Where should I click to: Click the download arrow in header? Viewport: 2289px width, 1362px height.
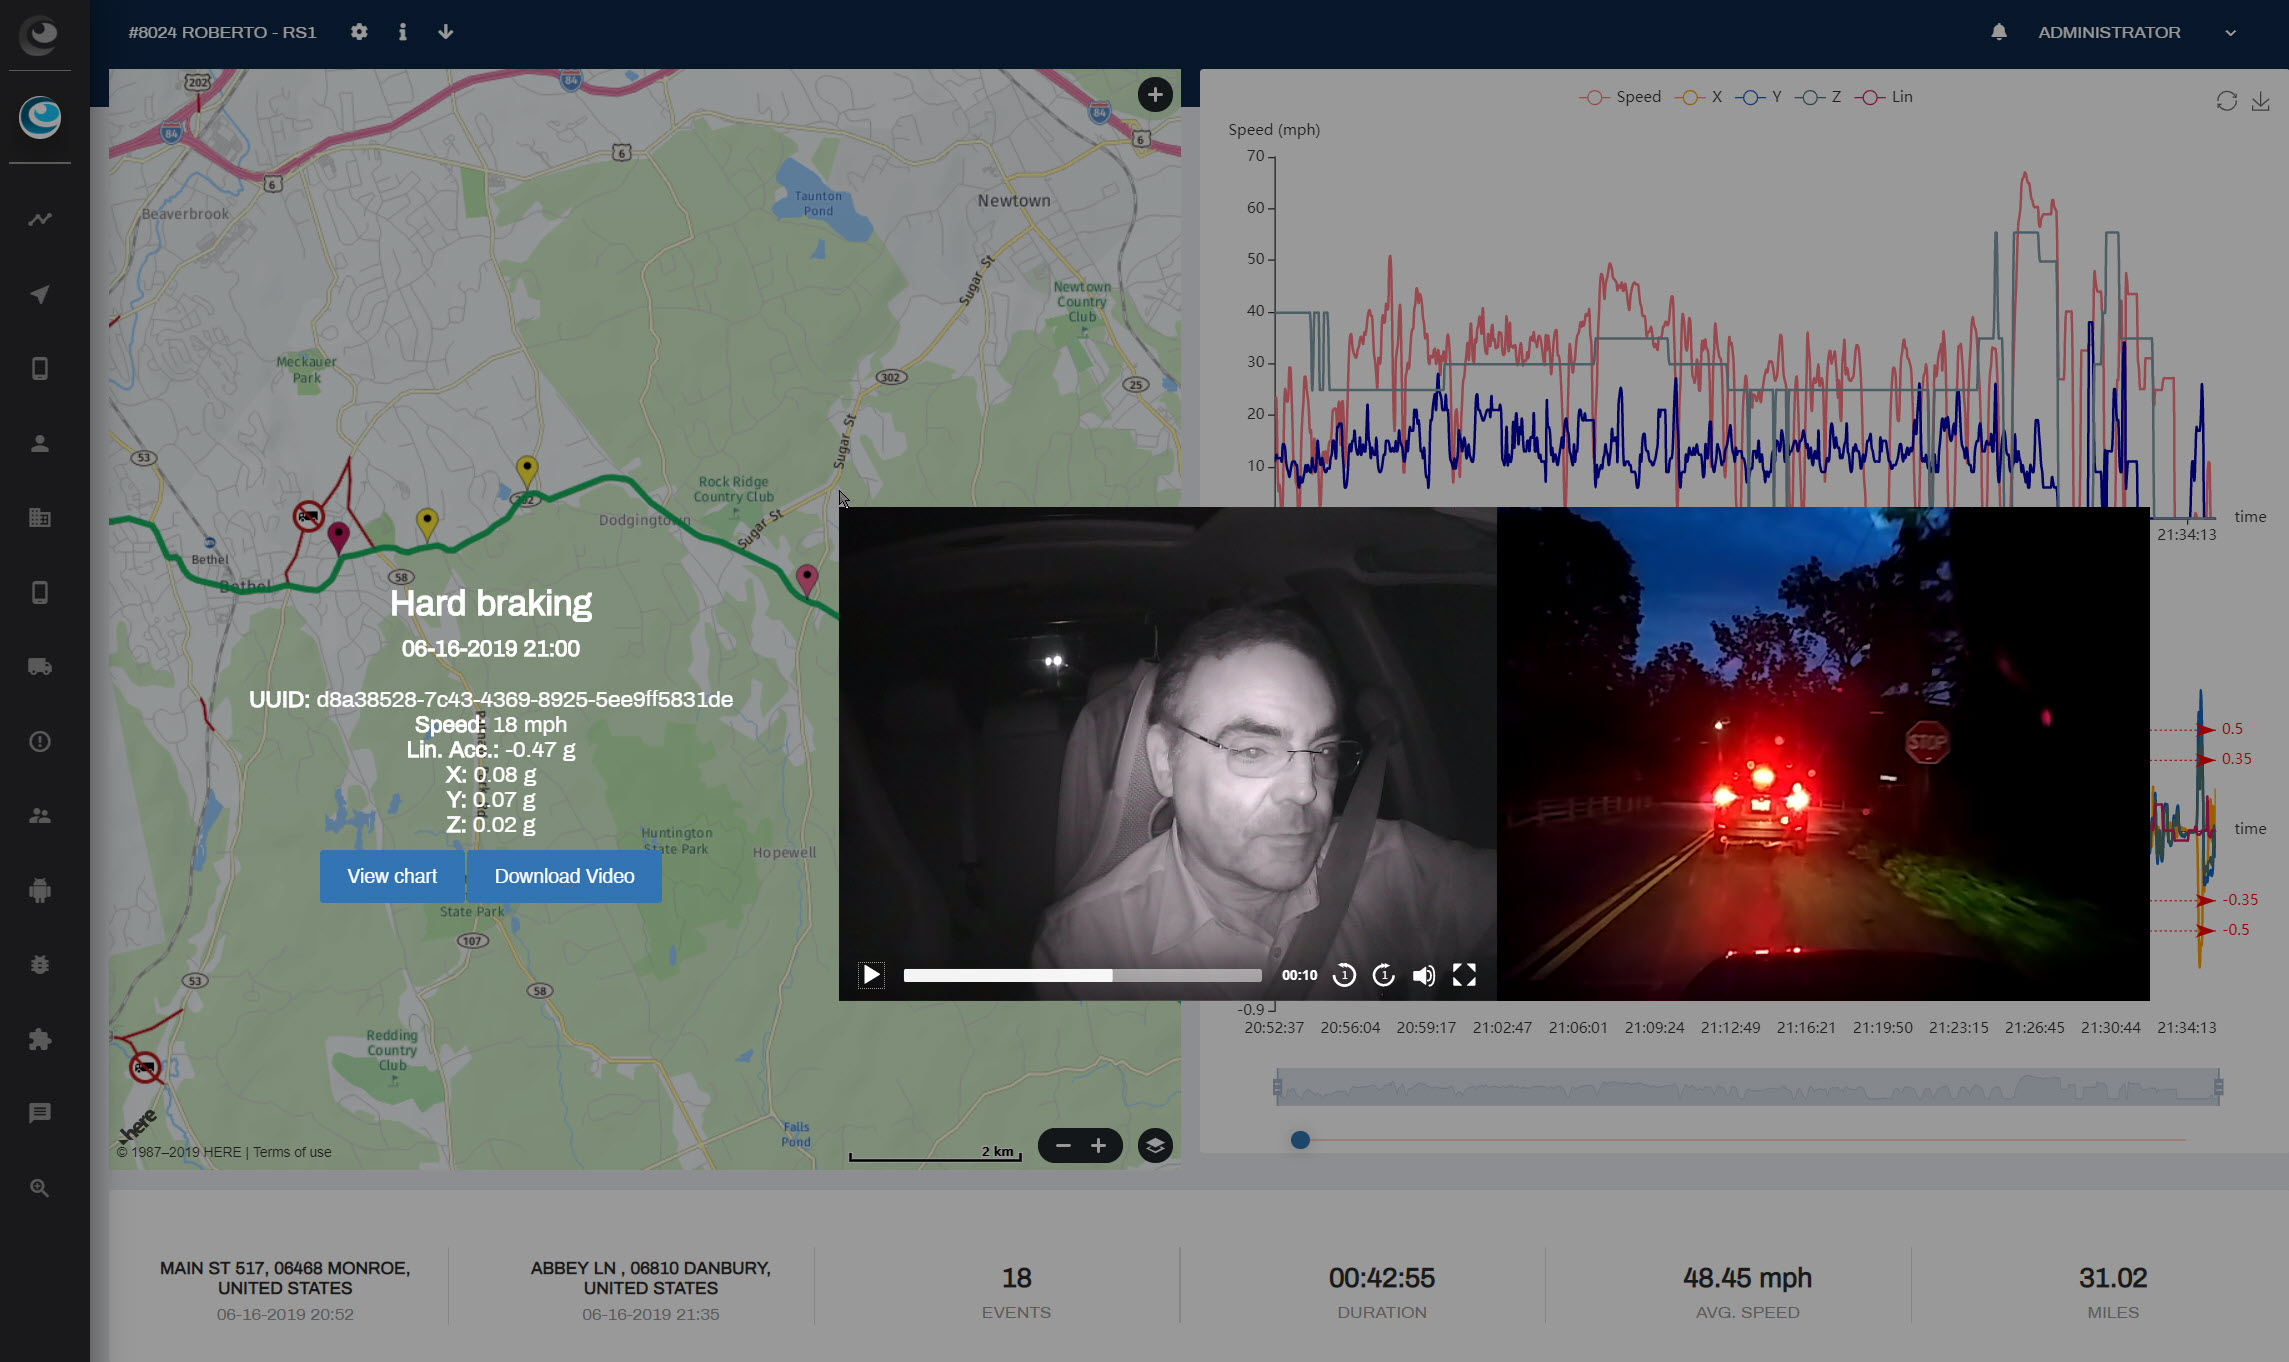click(x=446, y=32)
